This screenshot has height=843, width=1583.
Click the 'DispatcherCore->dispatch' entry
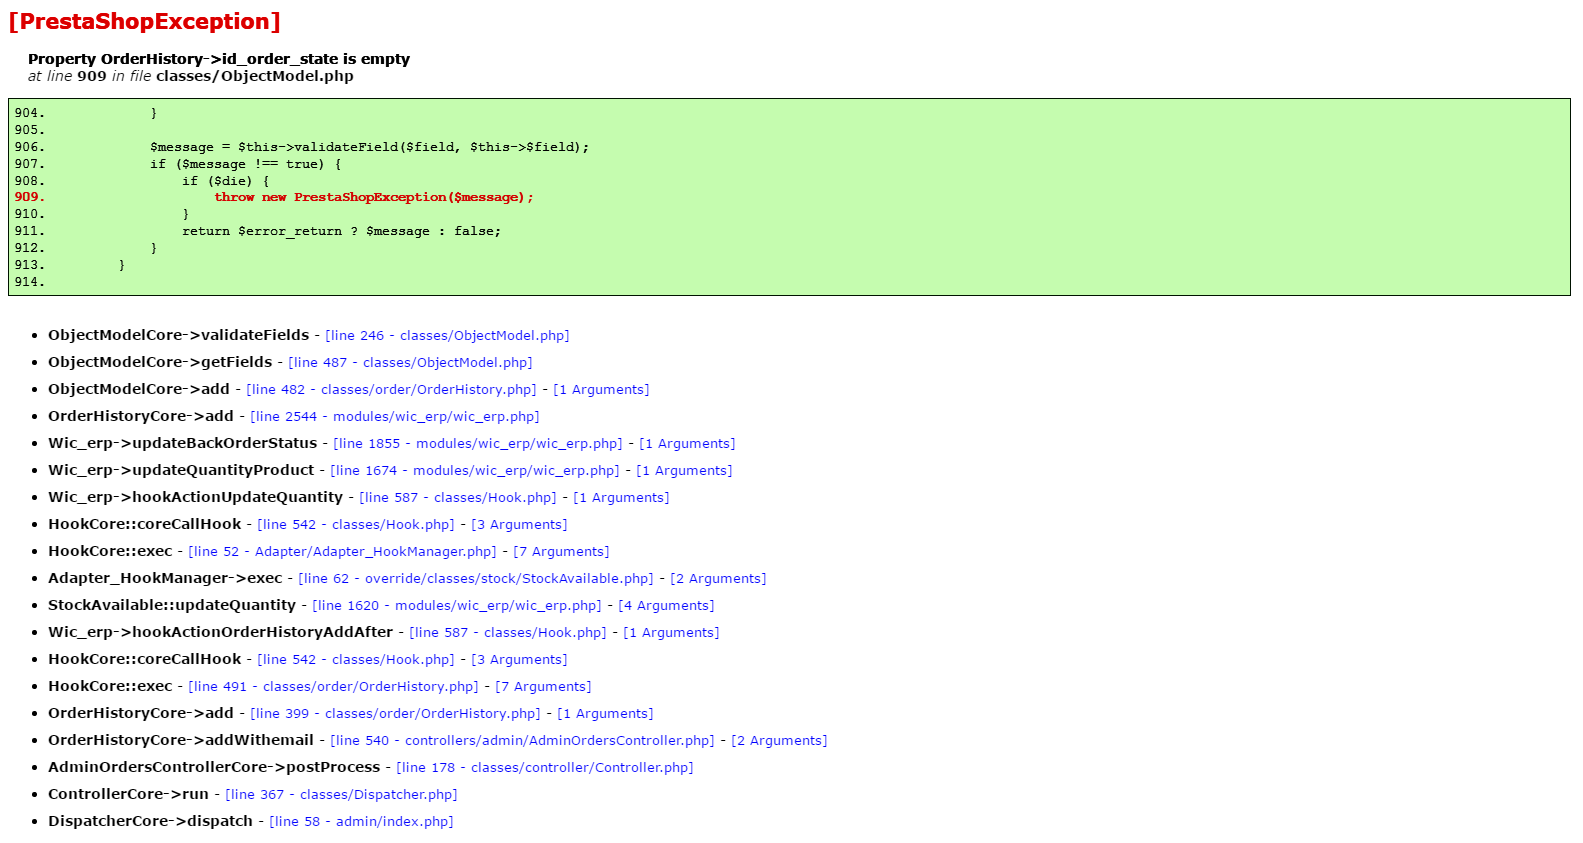click(x=151, y=821)
